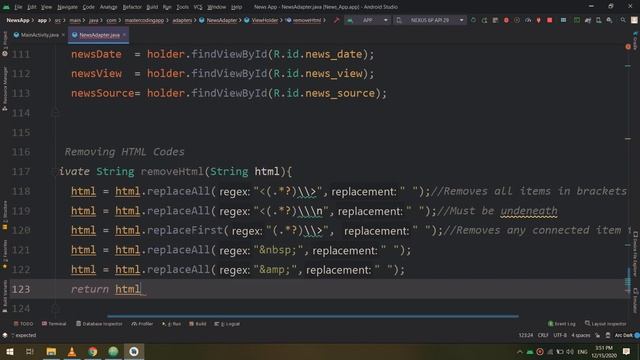Screen dimensions: 640x360
Task: Open the NEXUS 6P API 29 device dropdown
Action: click(x=430, y=20)
